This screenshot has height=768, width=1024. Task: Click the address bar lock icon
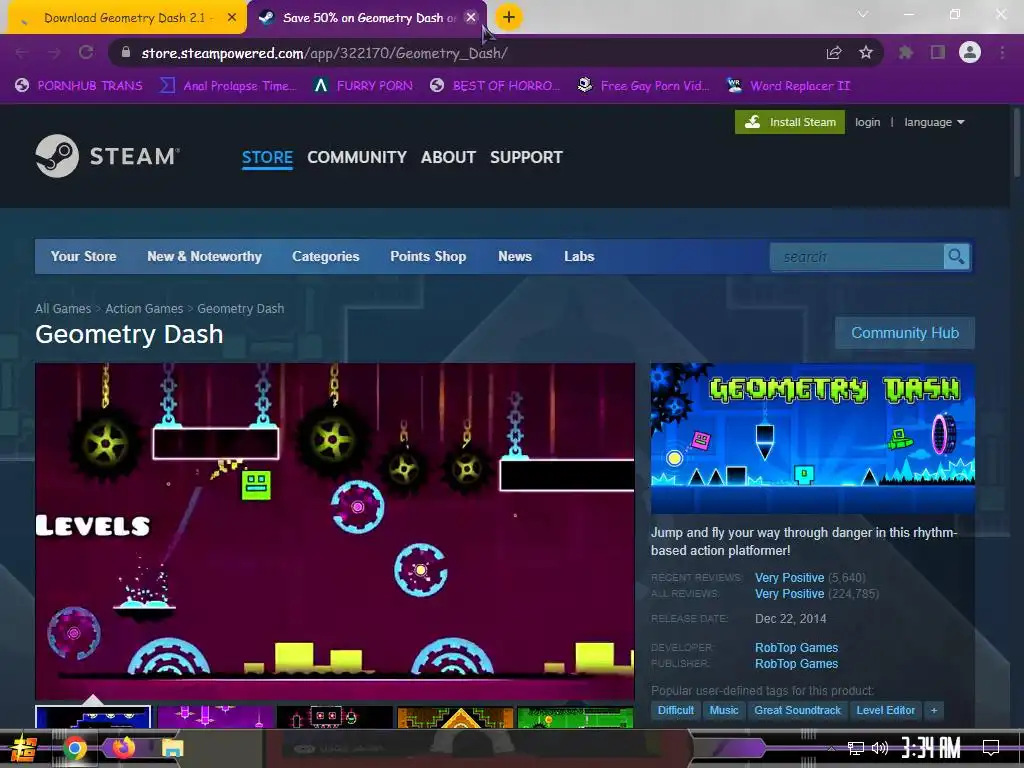pyautogui.click(x=126, y=53)
